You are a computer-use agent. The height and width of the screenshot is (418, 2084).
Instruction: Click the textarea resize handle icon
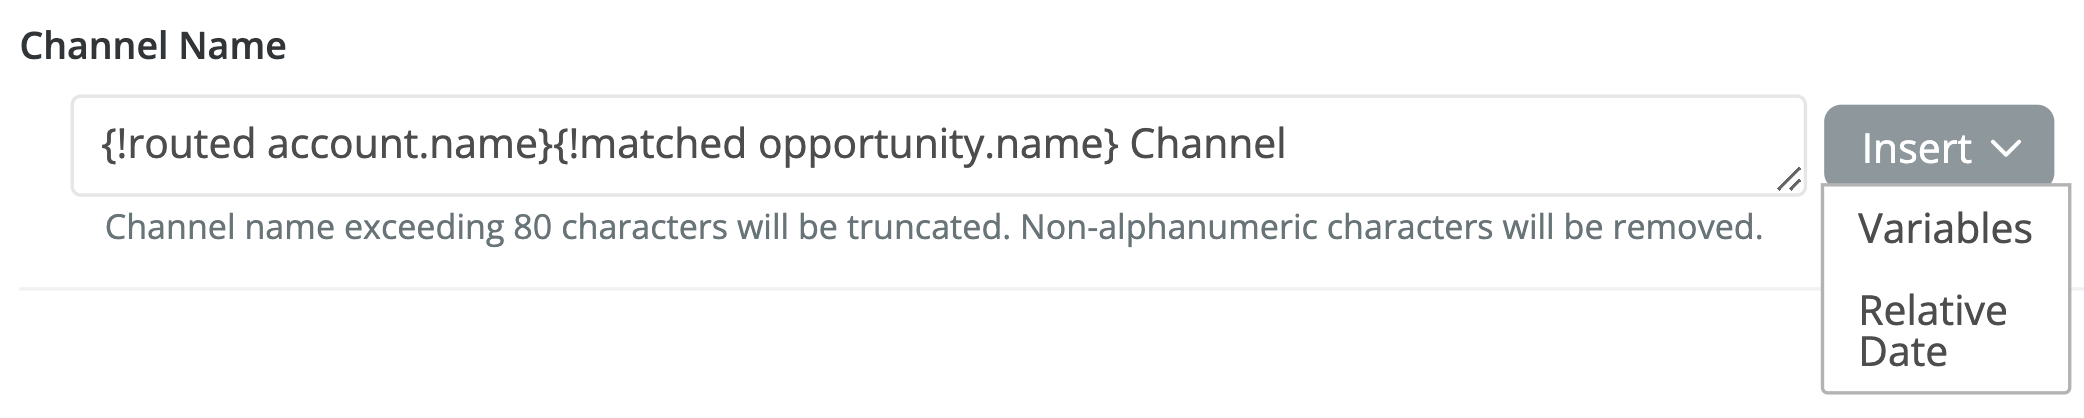point(1789,179)
